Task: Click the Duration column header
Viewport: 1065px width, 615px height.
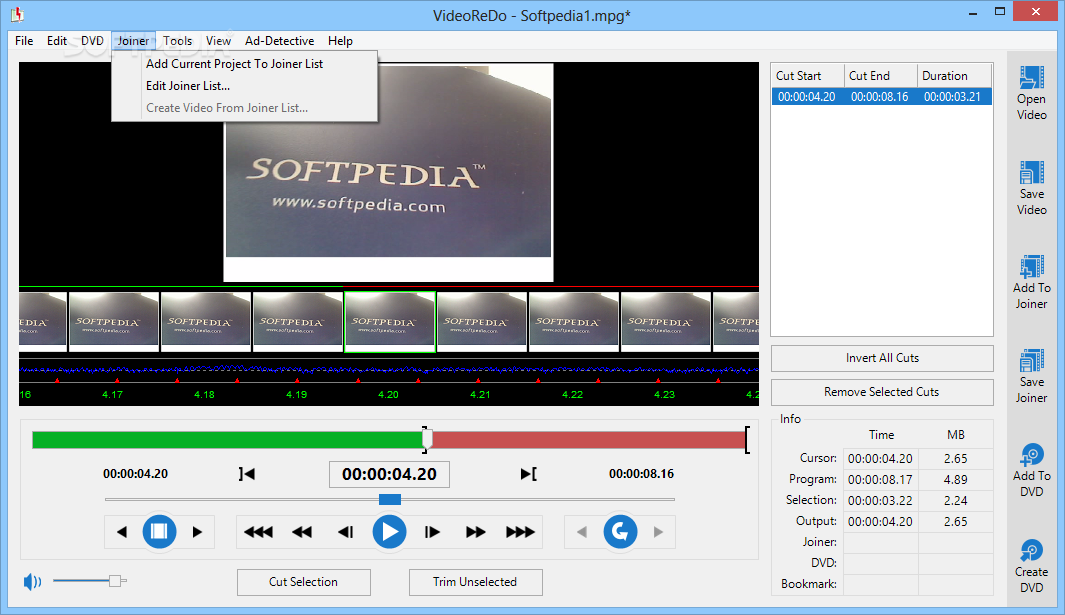Action: (x=954, y=75)
